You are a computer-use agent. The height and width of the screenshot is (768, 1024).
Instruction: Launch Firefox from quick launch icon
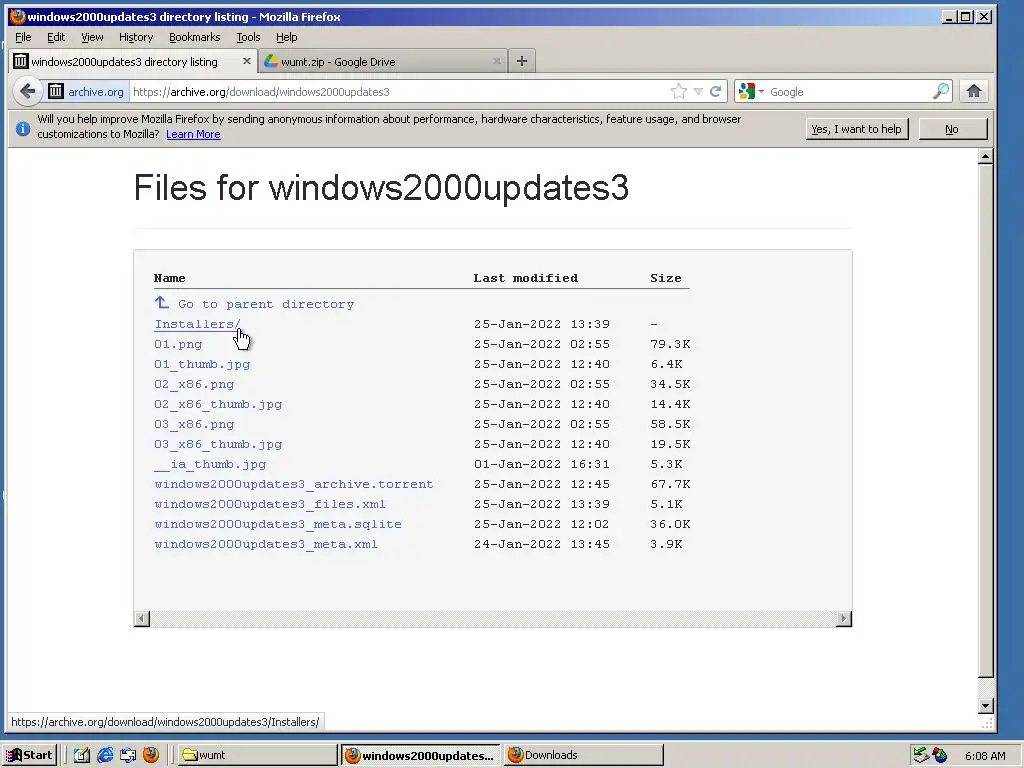tap(151, 755)
